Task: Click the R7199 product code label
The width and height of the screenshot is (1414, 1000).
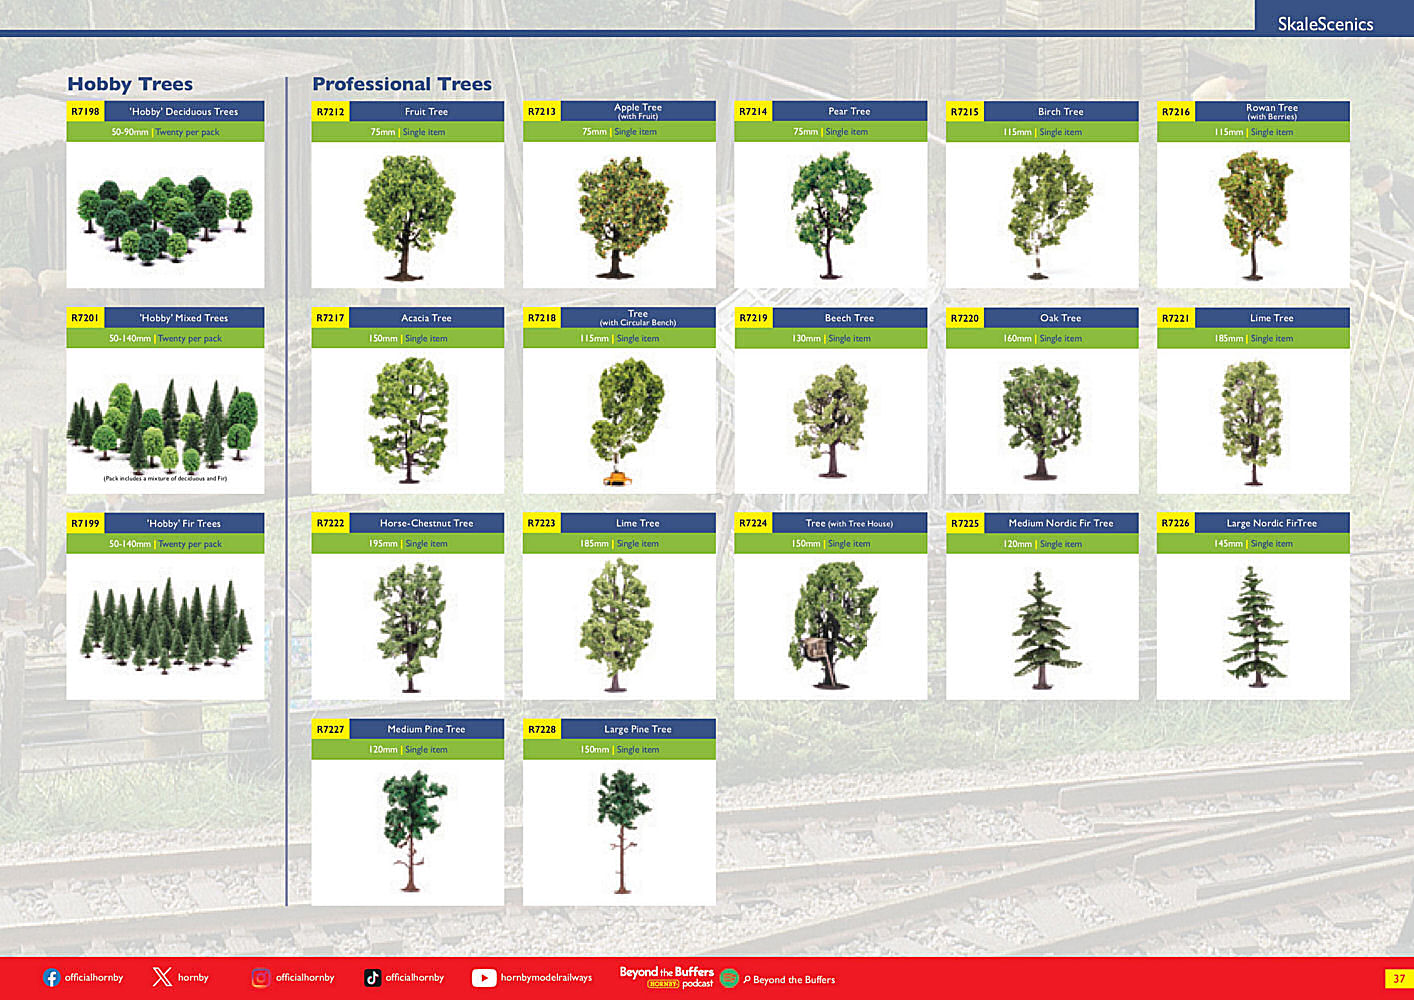Action: 85,524
